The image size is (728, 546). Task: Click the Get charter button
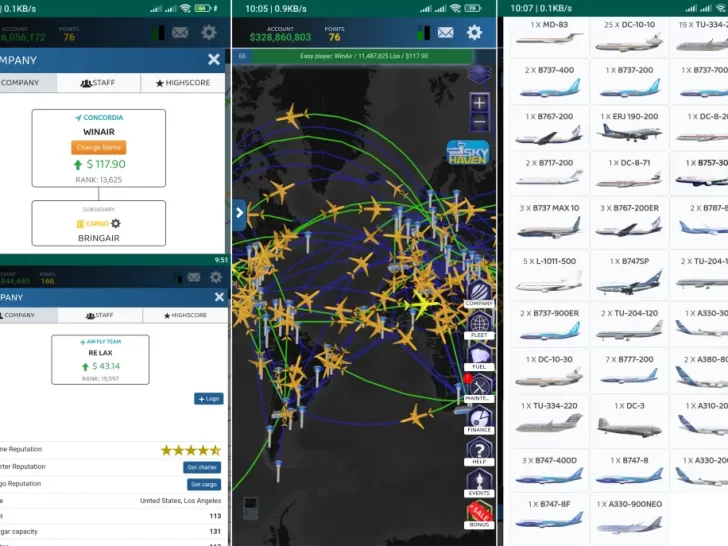click(x=202, y=467)
